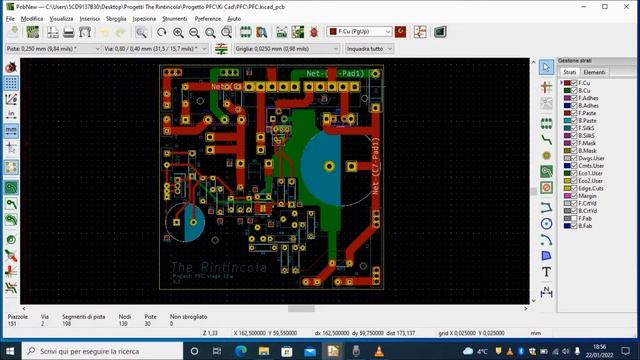The image size is (640, 360).
Task: Open the Modifica menu
Action: click(32, 19)
